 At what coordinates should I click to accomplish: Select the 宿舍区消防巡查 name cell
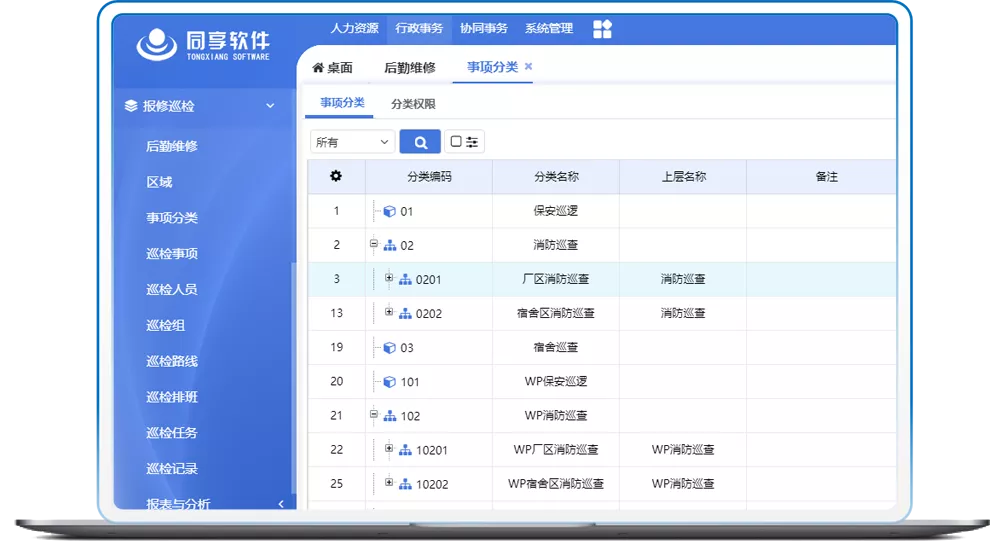[555, 313]
